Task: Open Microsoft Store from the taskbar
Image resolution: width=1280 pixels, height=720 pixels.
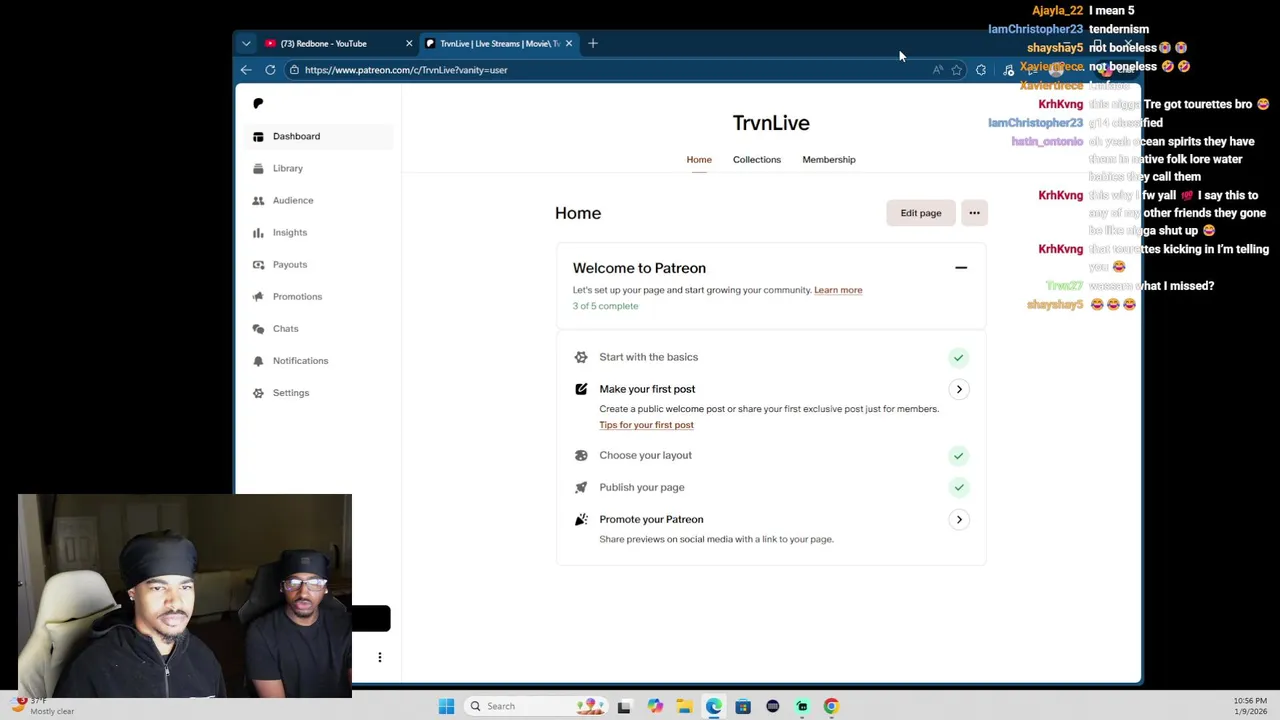Action: click(x=743, y=706)
